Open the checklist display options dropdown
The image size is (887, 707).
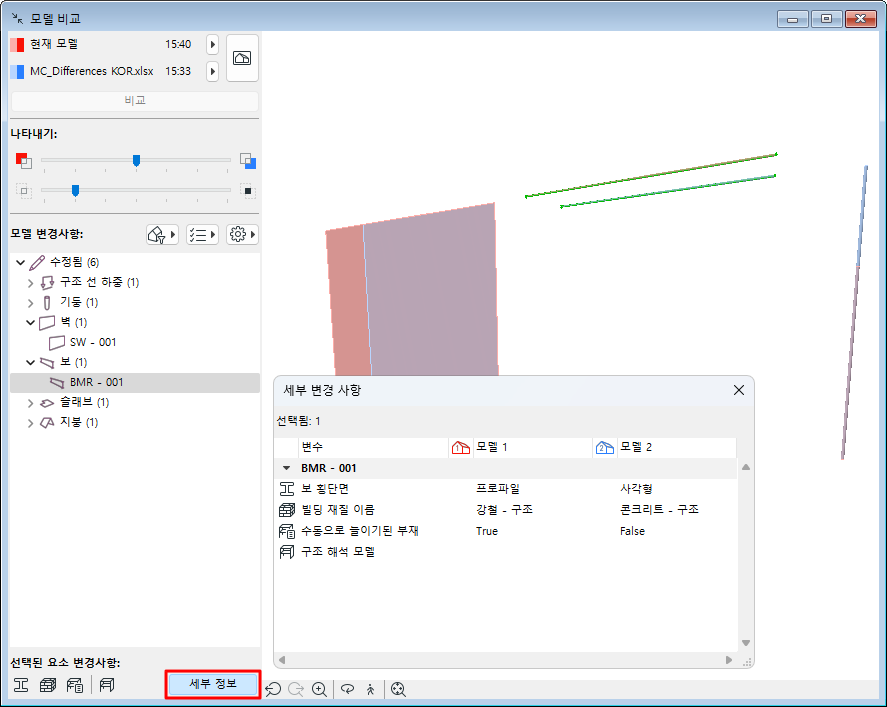coord(202,234)
